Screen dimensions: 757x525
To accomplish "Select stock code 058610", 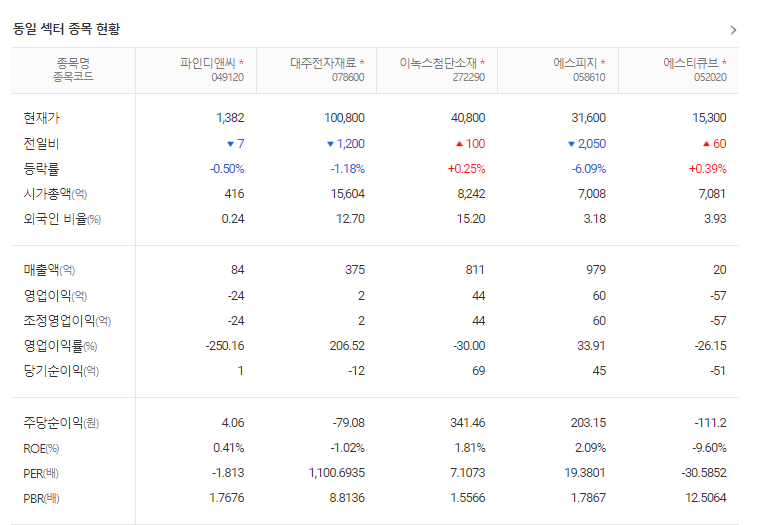I will (x=589, y=77).
